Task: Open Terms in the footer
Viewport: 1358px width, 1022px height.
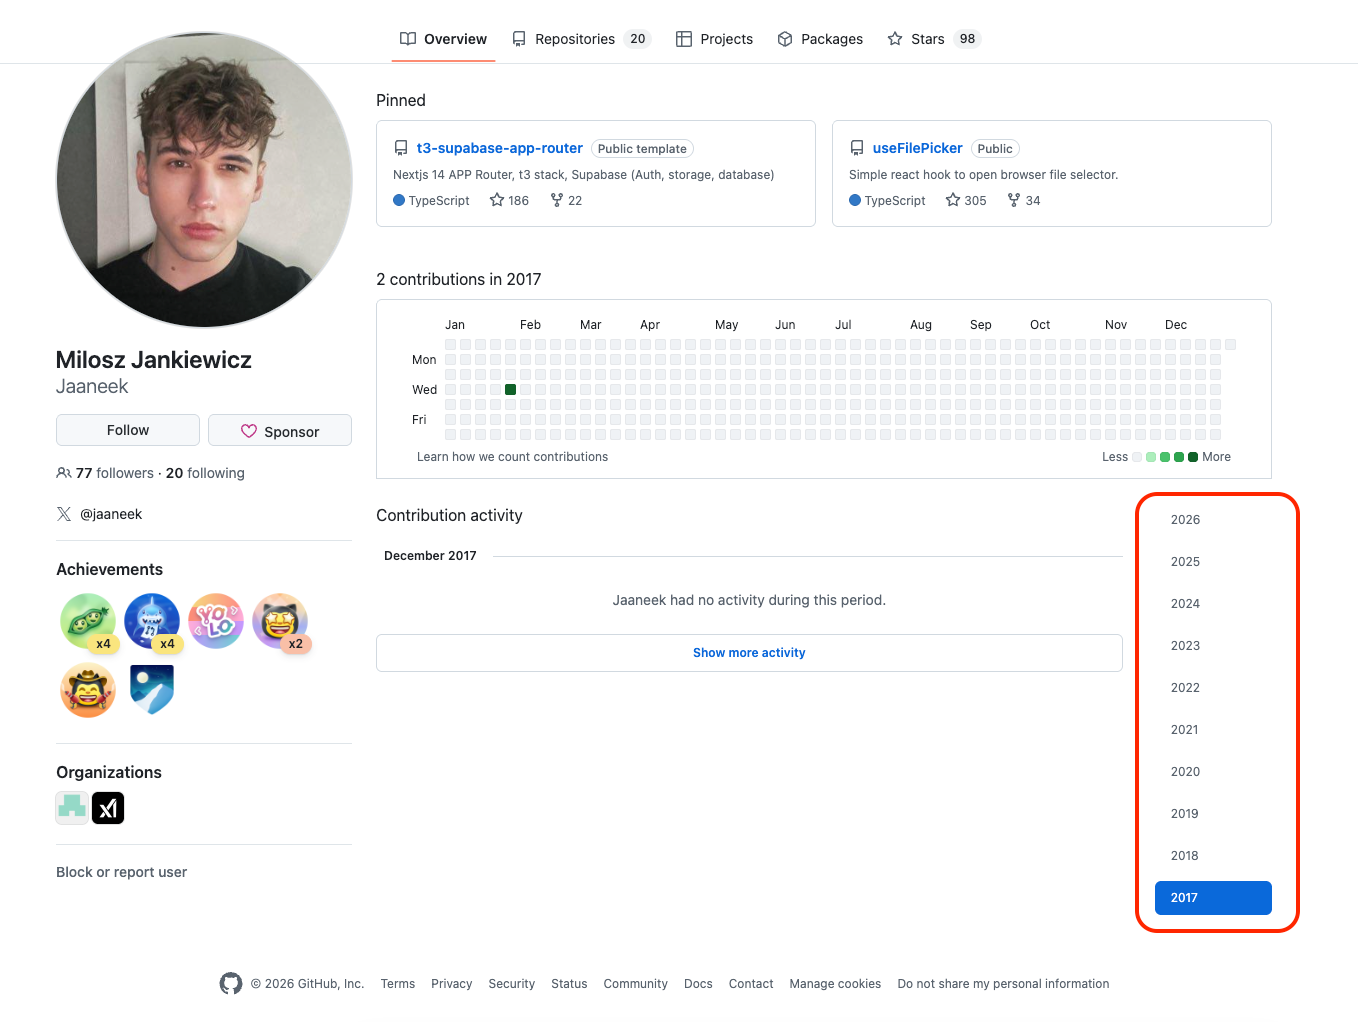Action: 398,984
